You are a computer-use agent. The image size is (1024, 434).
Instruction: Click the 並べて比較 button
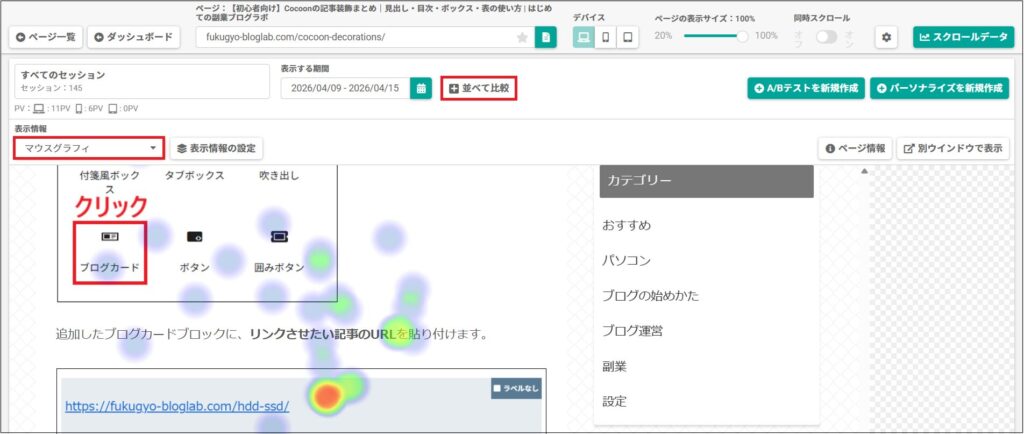[479, 88]
